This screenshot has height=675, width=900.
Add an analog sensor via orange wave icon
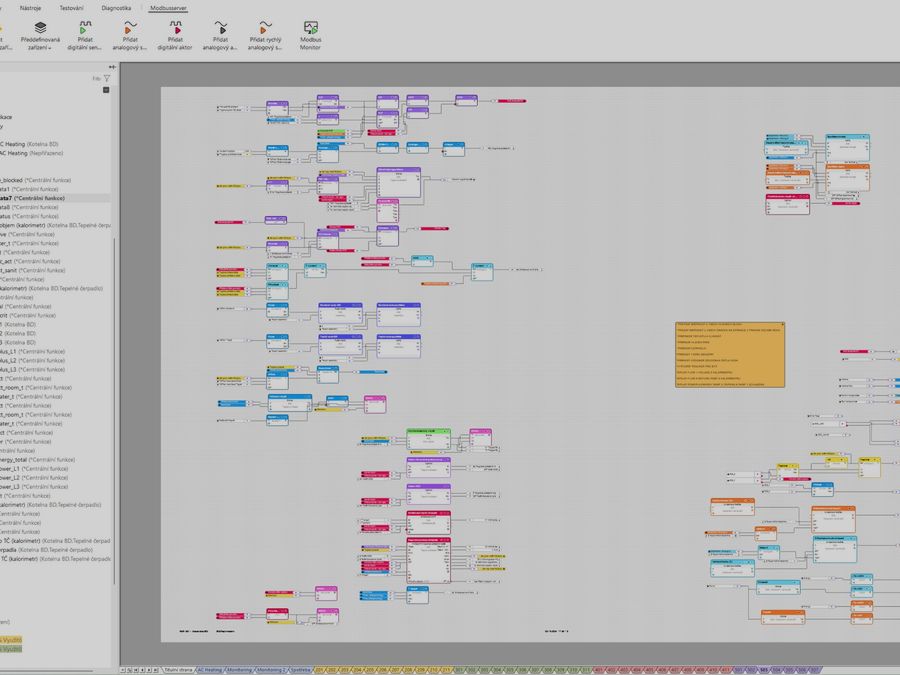(130, 28)
